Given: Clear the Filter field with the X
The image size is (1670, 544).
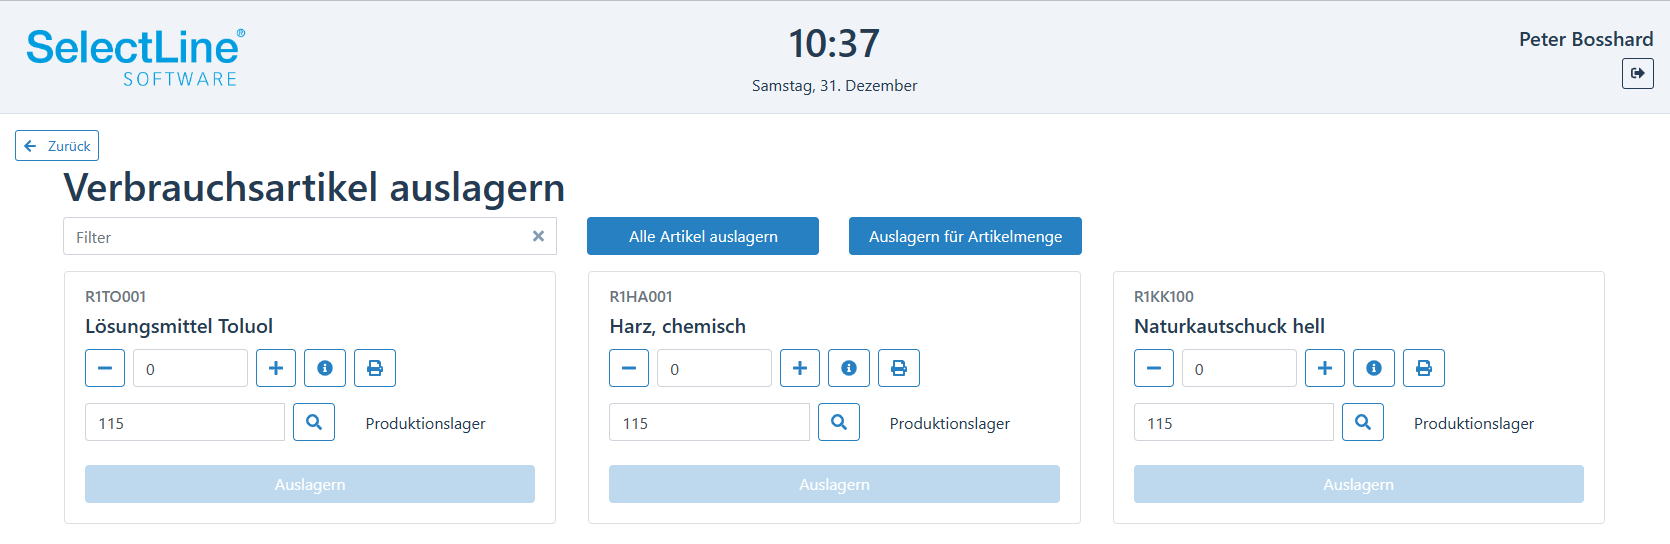Looking at the screenshot, I should point(538,236).
